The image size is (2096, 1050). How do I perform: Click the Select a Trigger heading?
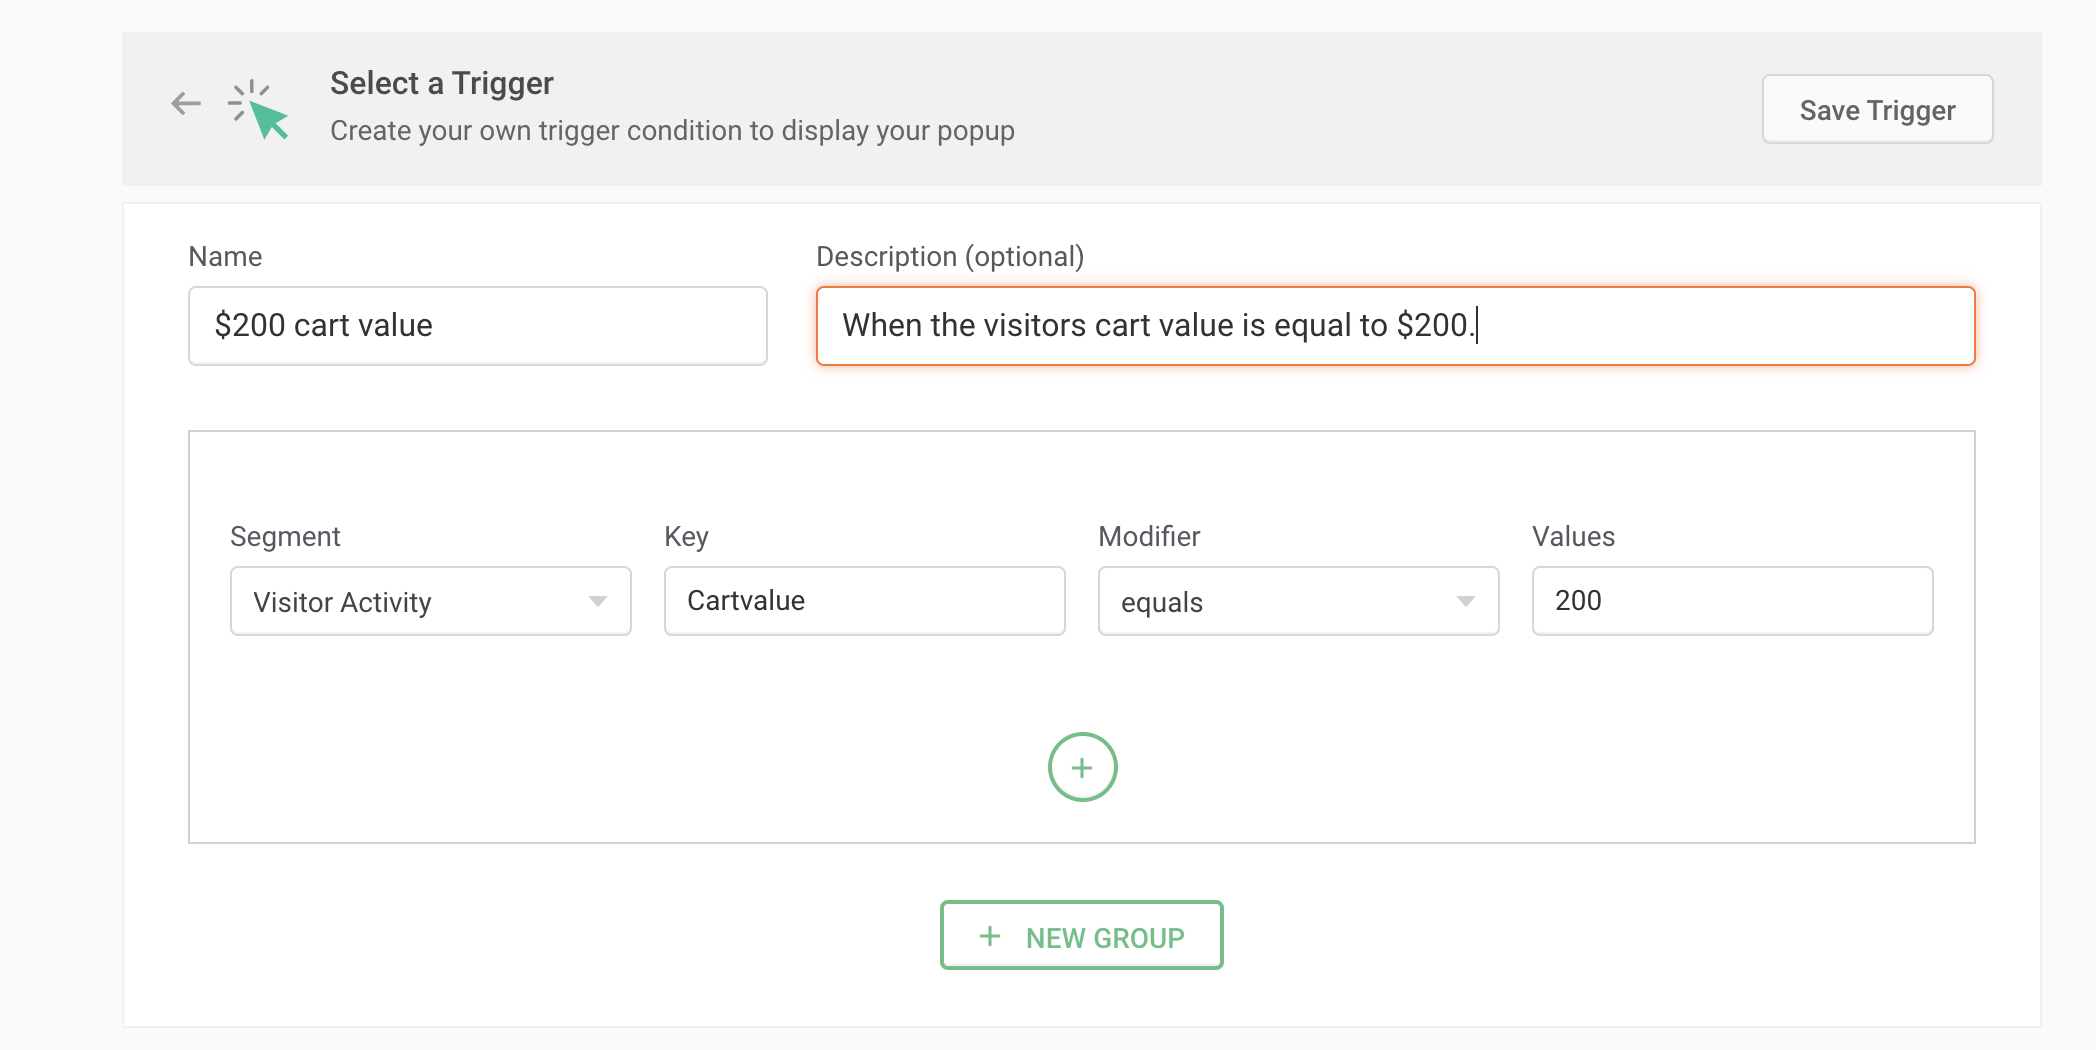pyautogui.click(x=441, y=83)
